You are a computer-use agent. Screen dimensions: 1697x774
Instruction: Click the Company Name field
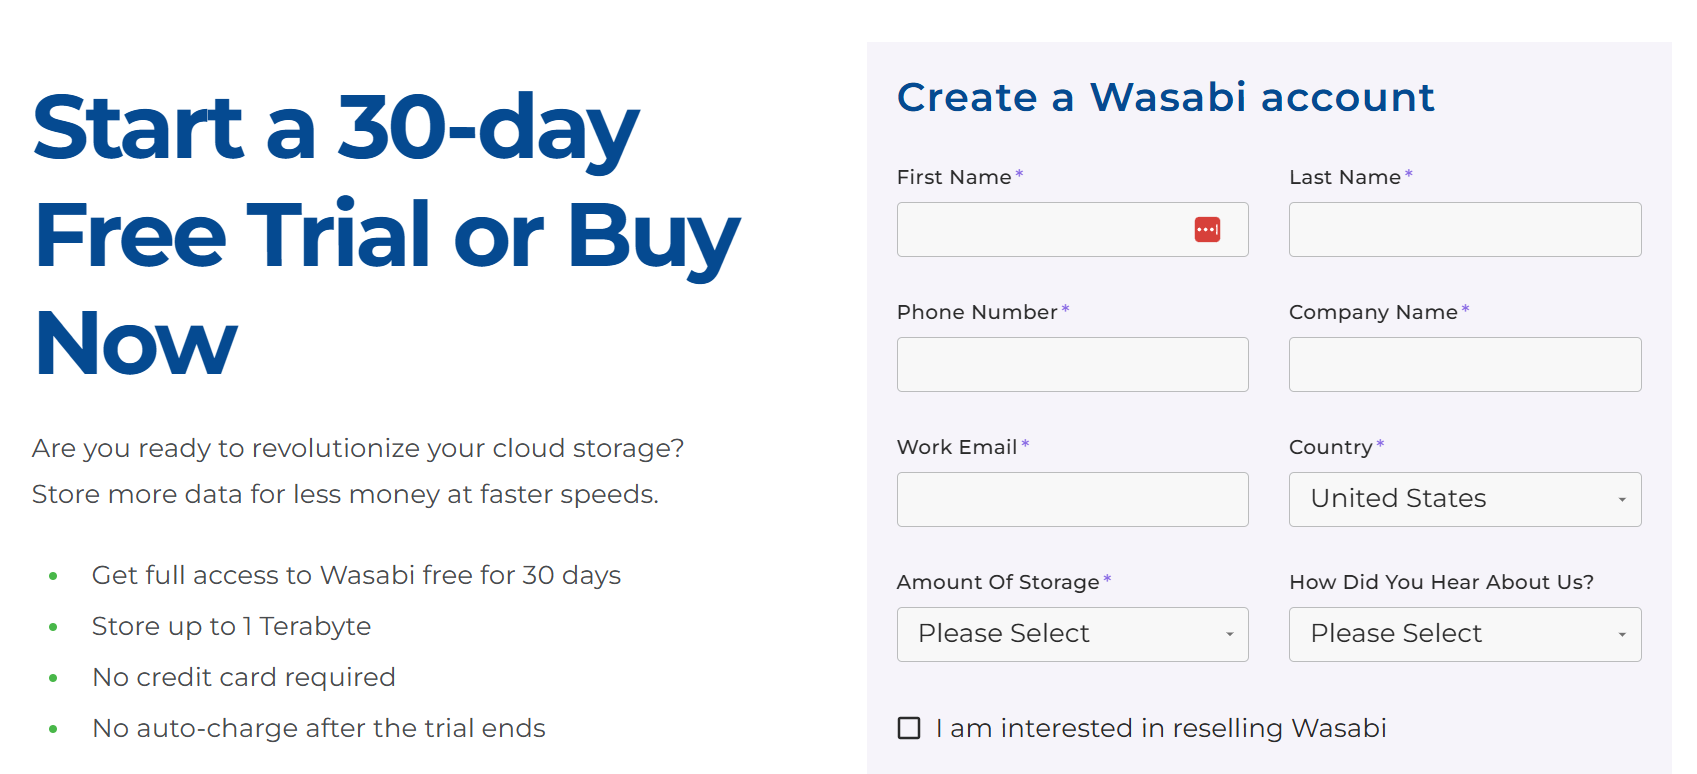tap(1464, 364)
